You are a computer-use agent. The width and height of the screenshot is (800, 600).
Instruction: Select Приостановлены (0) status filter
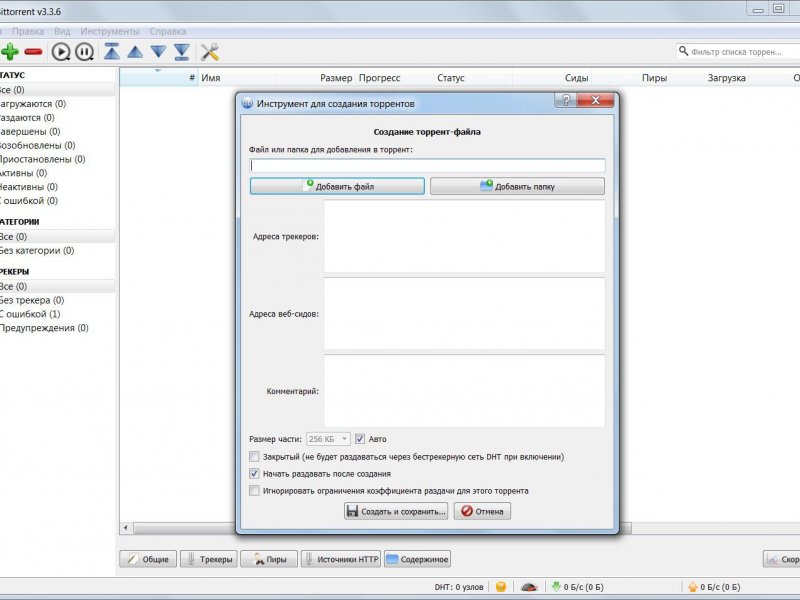coord(43,159)
